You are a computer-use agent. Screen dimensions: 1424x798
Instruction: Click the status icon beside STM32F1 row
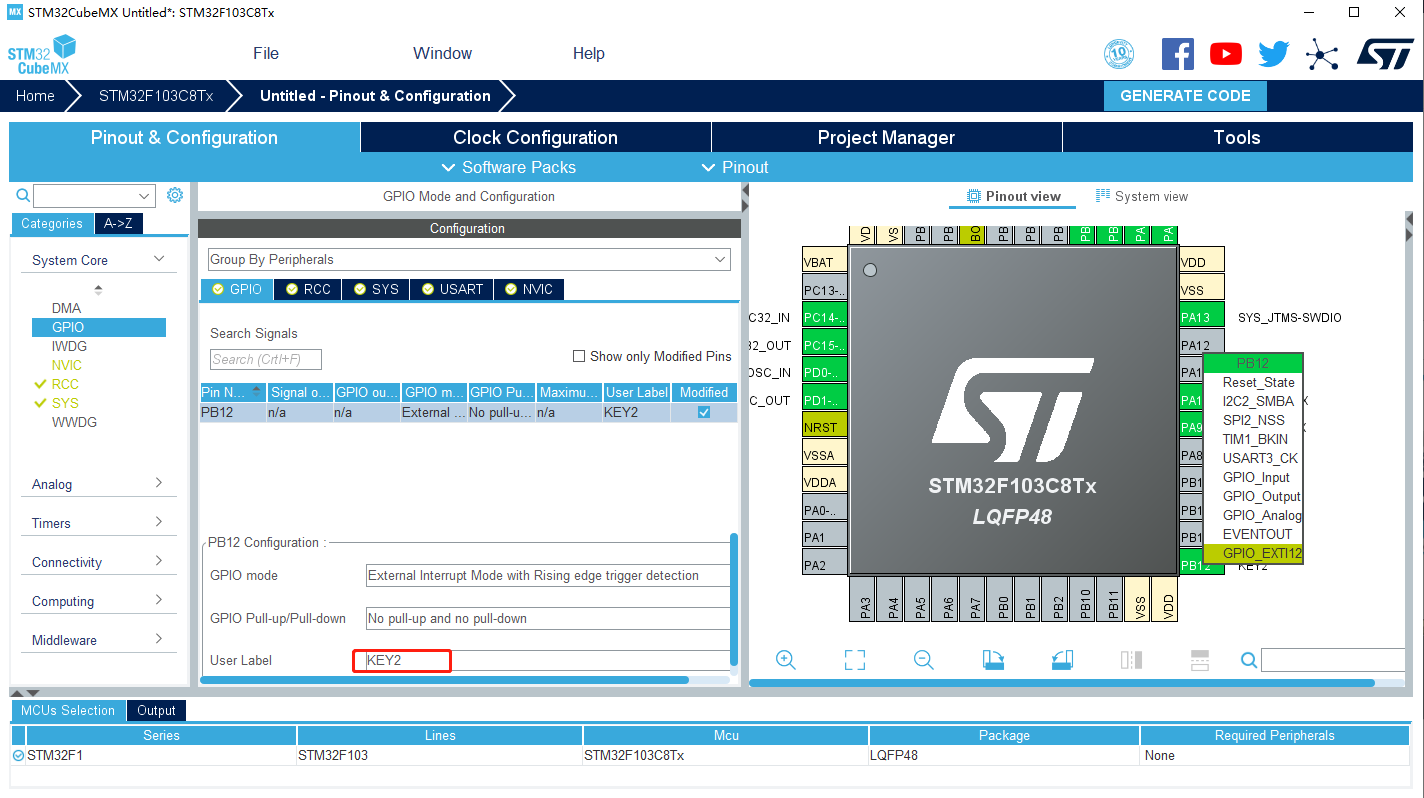point(18,755)
